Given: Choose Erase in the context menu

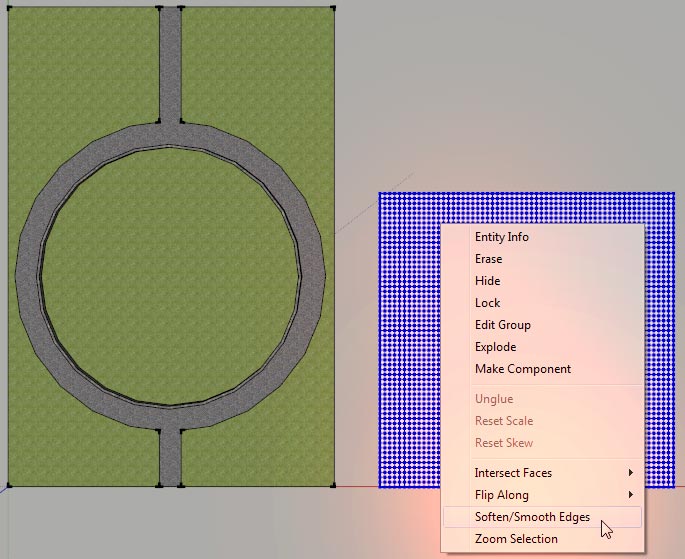Looking at the screenshot, I should pyautogui.click(x=488, y=259).
